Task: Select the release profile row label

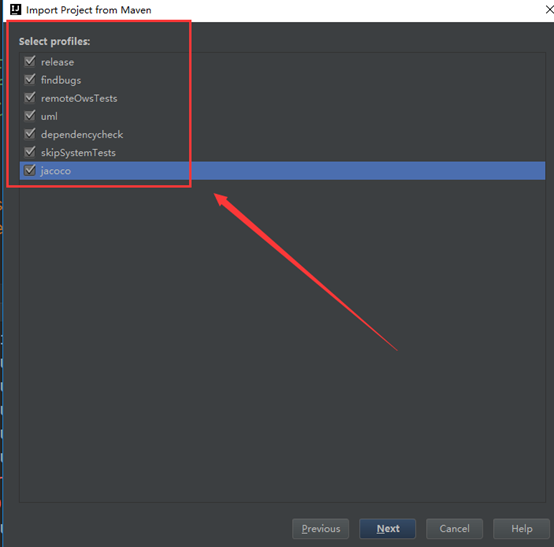Action: click(58, 62)
